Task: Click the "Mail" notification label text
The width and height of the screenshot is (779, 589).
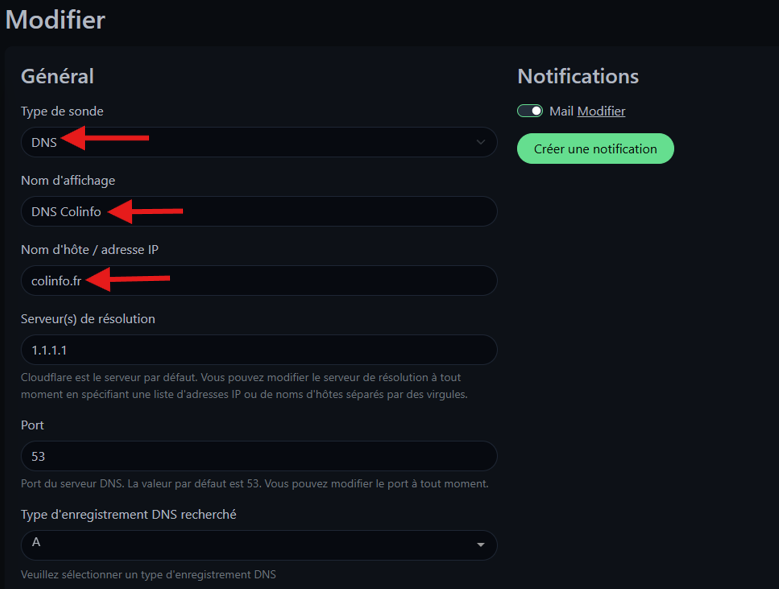Action: pyautogui.click(x=561, y=111)
